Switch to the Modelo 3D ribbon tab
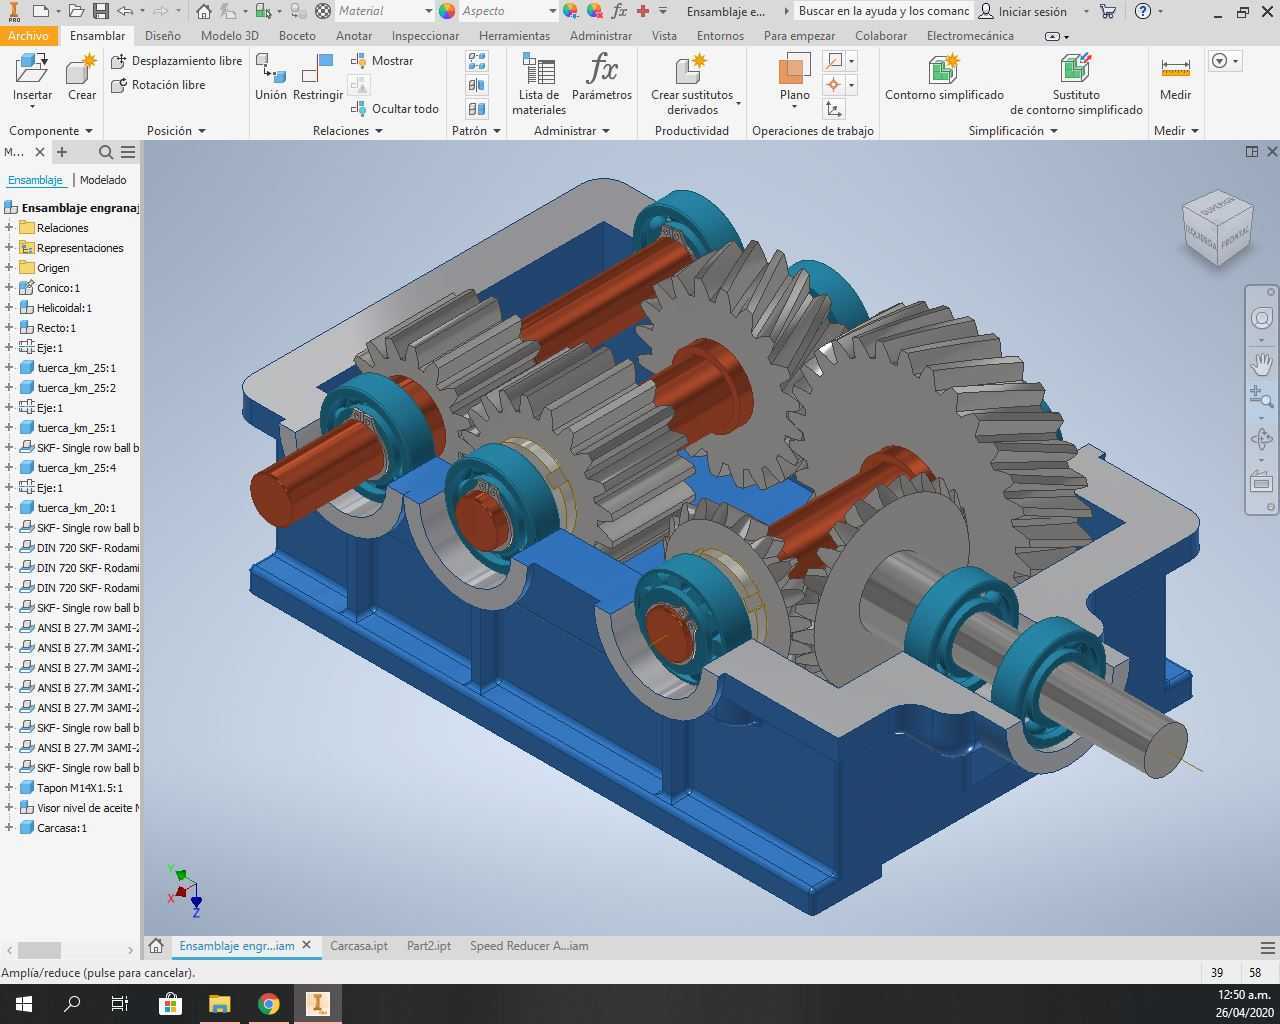 (229, 35)
